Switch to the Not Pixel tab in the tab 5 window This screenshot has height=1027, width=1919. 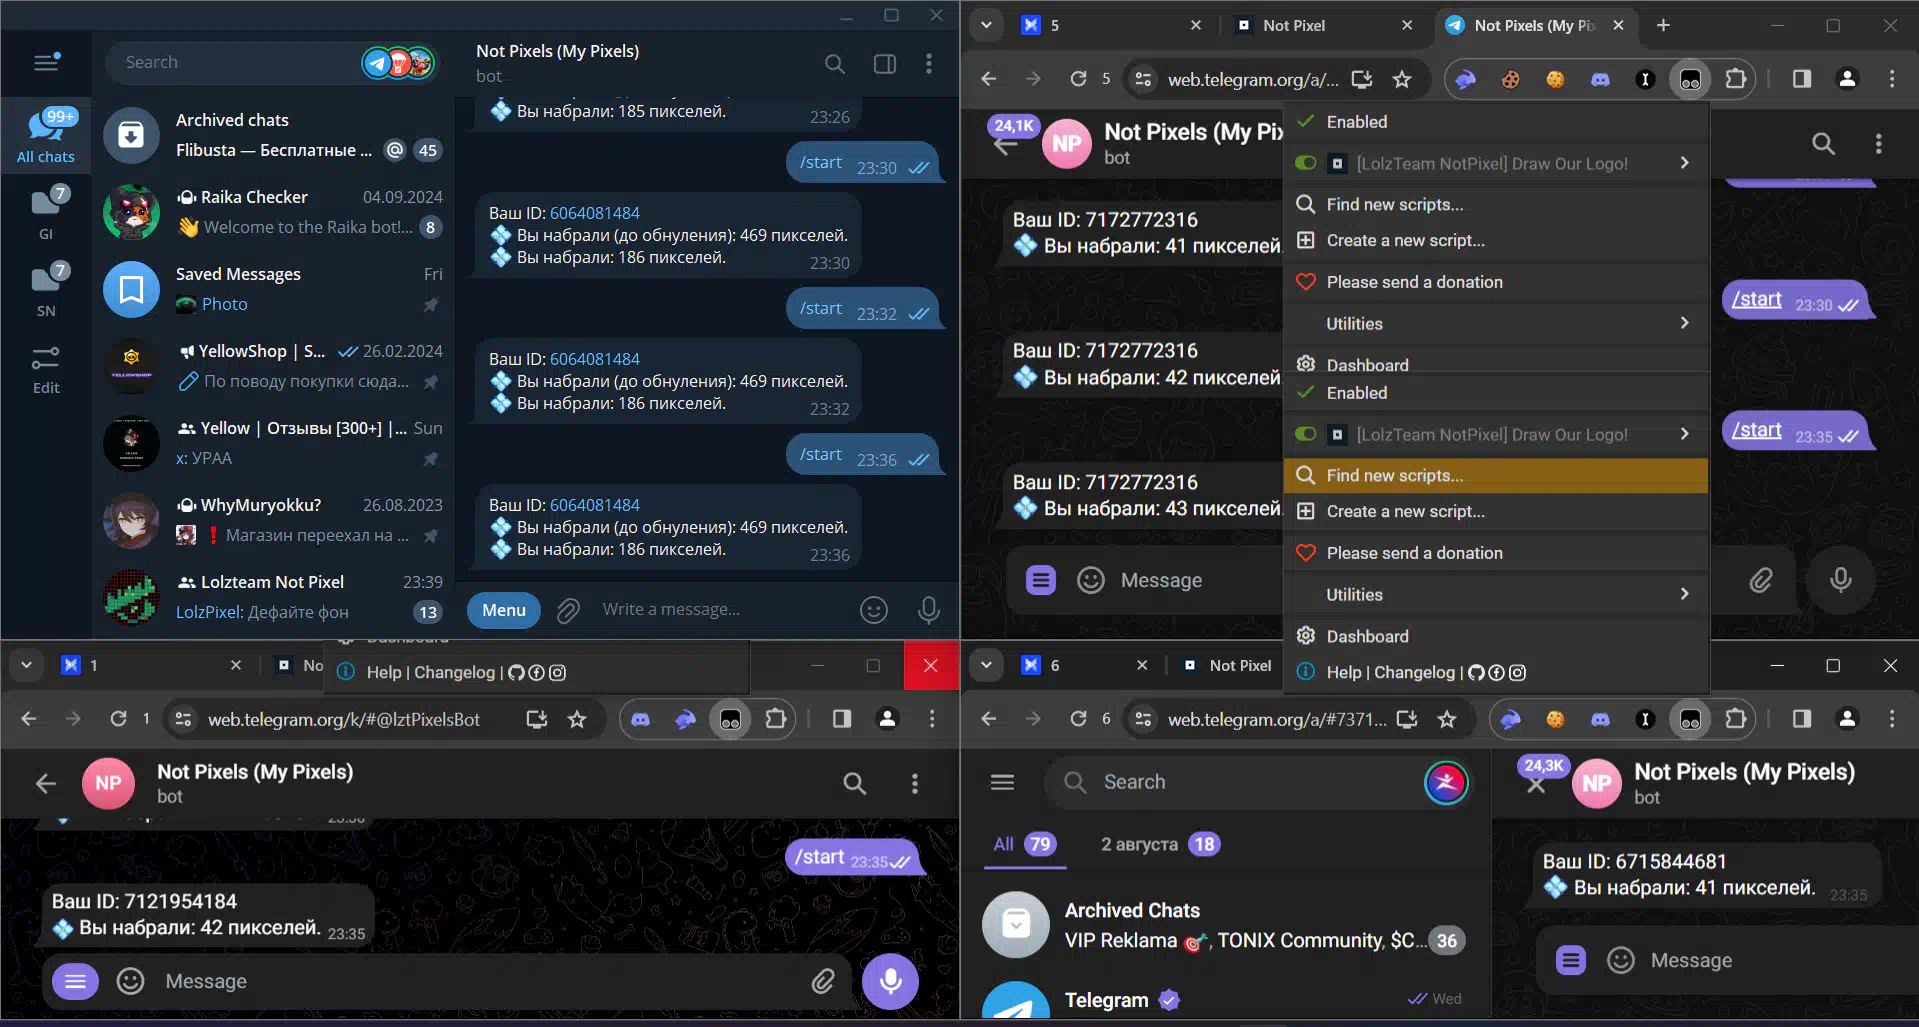[x=1324, y=25]
